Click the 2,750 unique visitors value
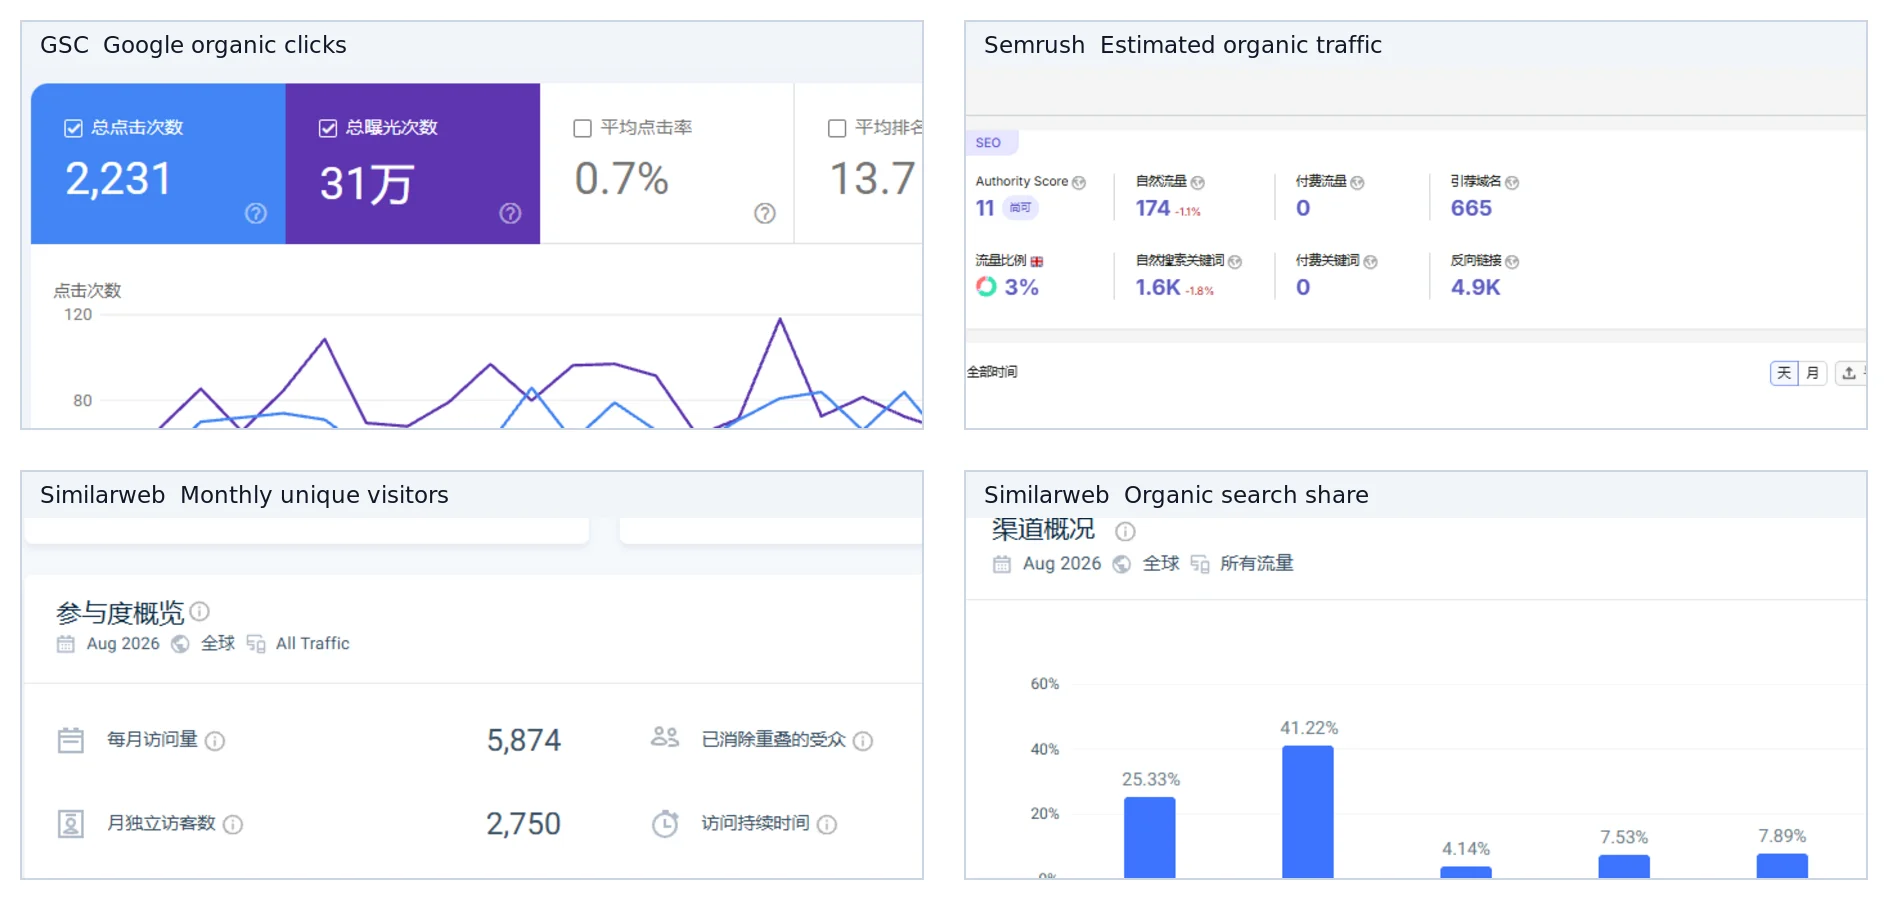 [523, 824]
